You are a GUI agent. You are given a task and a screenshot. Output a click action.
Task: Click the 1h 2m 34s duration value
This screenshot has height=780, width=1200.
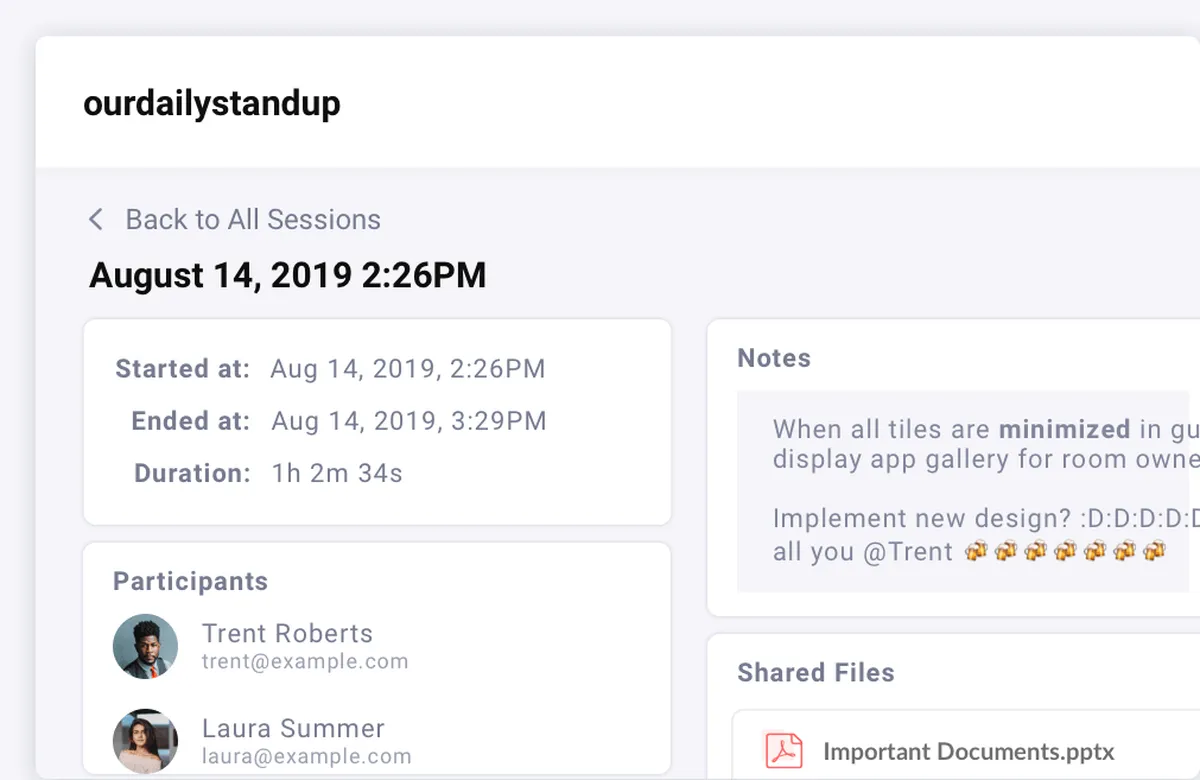click(x=337, y=473)
